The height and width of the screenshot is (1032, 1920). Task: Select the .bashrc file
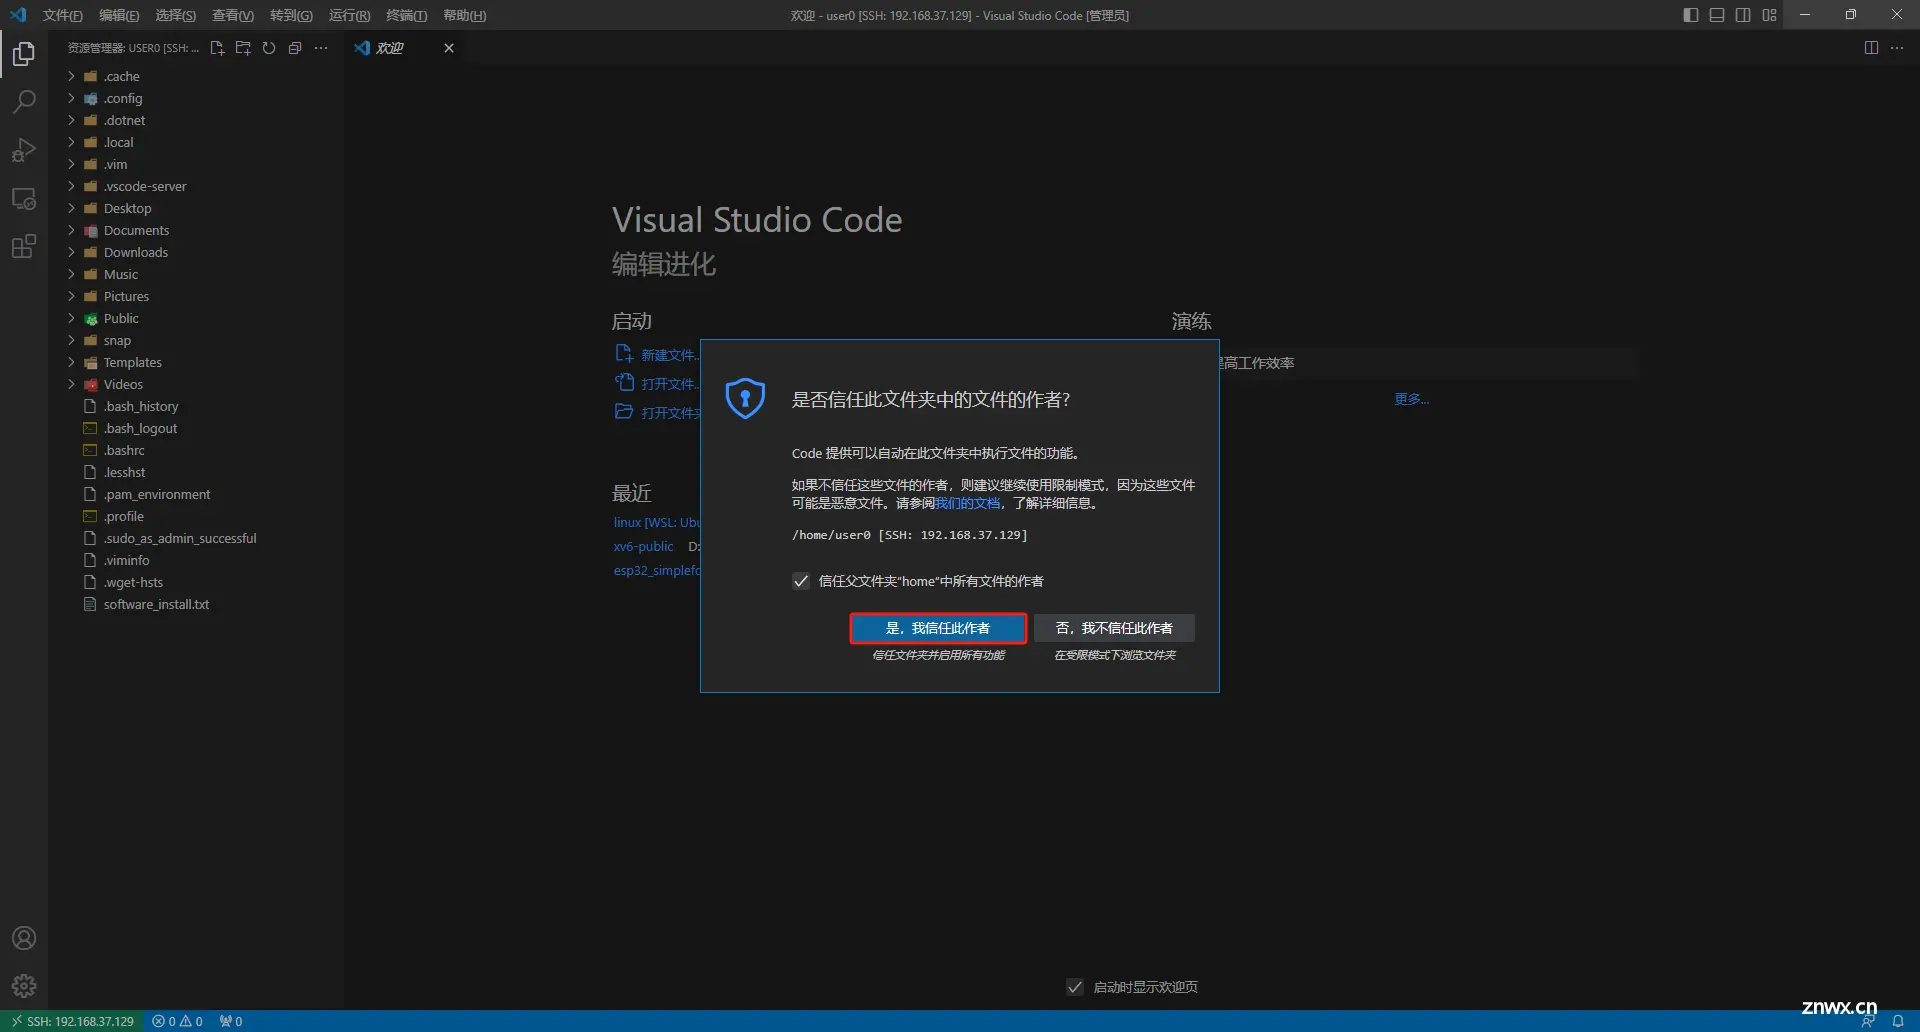click(x=196, y=450)
